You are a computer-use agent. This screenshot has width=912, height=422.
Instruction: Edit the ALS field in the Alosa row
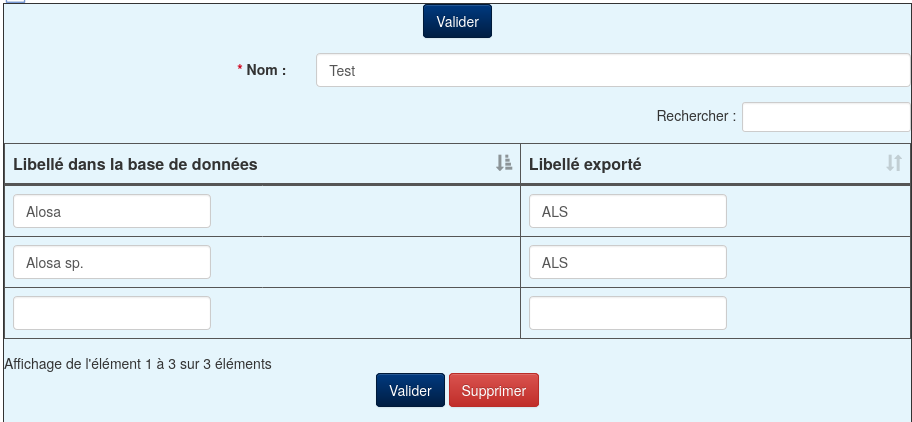pyautogui.click(x=628, y=211)
